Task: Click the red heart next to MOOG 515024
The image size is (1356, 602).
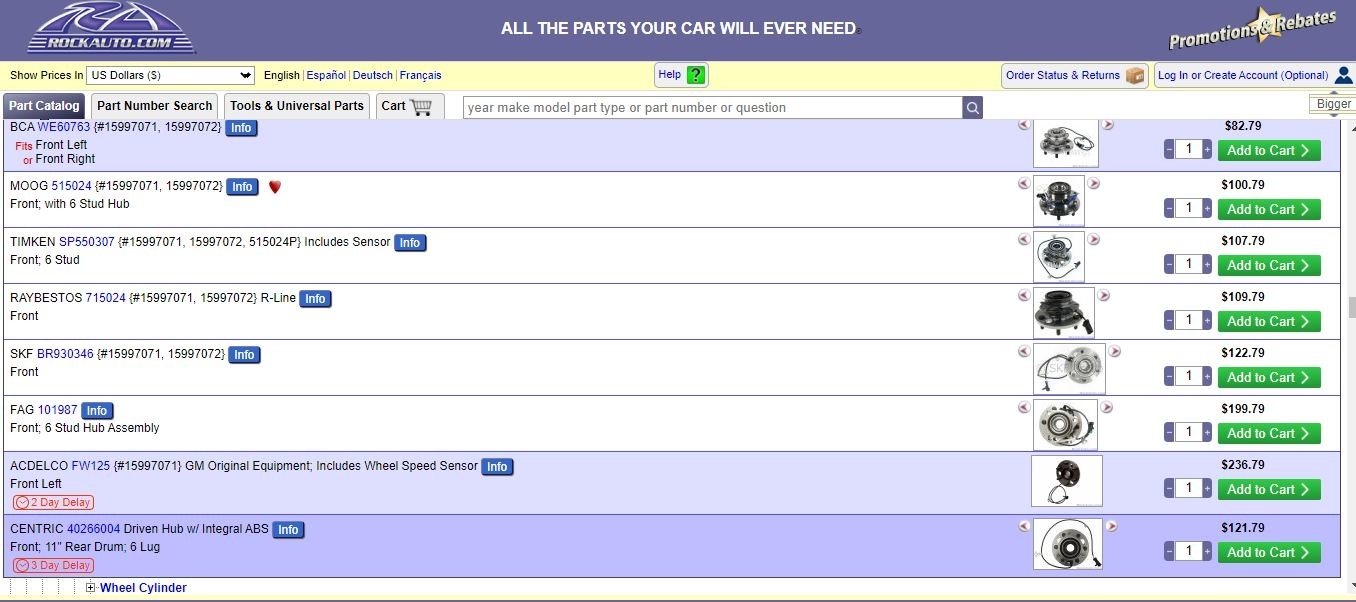Action: [x=275, y=187]
